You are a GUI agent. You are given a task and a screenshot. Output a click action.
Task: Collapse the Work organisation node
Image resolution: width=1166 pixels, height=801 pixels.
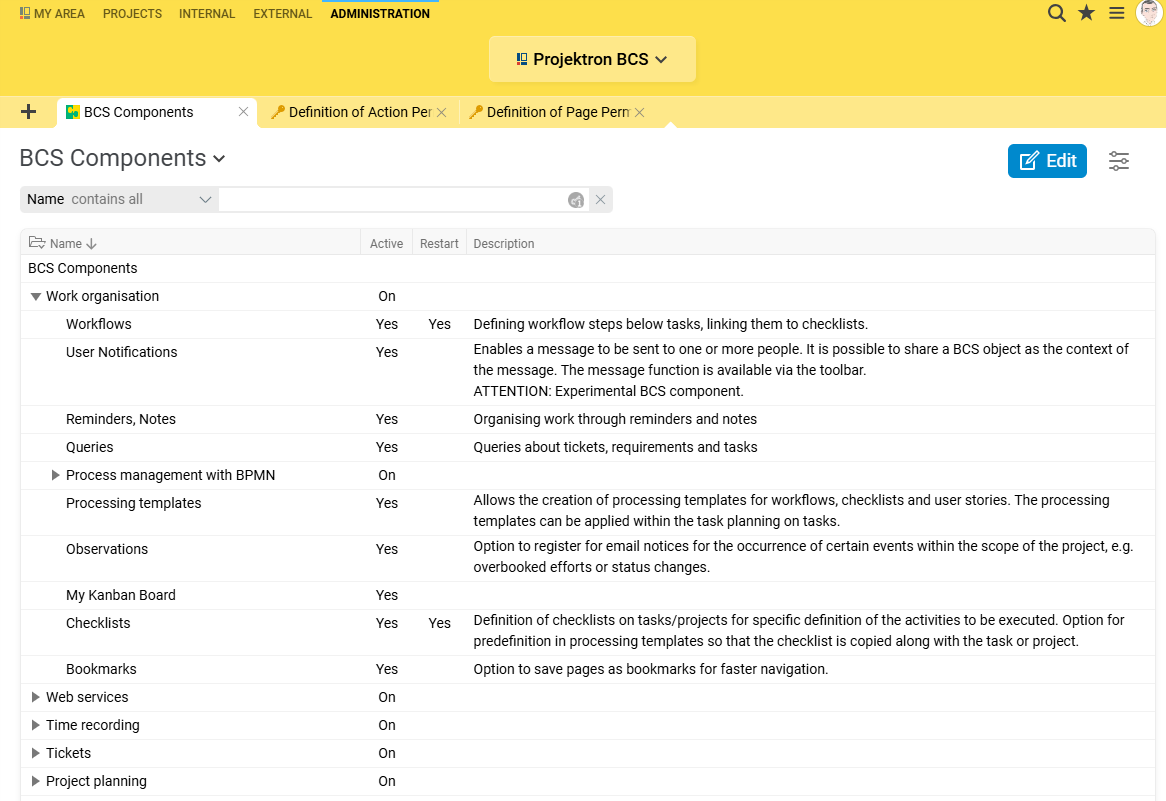pyautogui.click(x=36, y=297)
